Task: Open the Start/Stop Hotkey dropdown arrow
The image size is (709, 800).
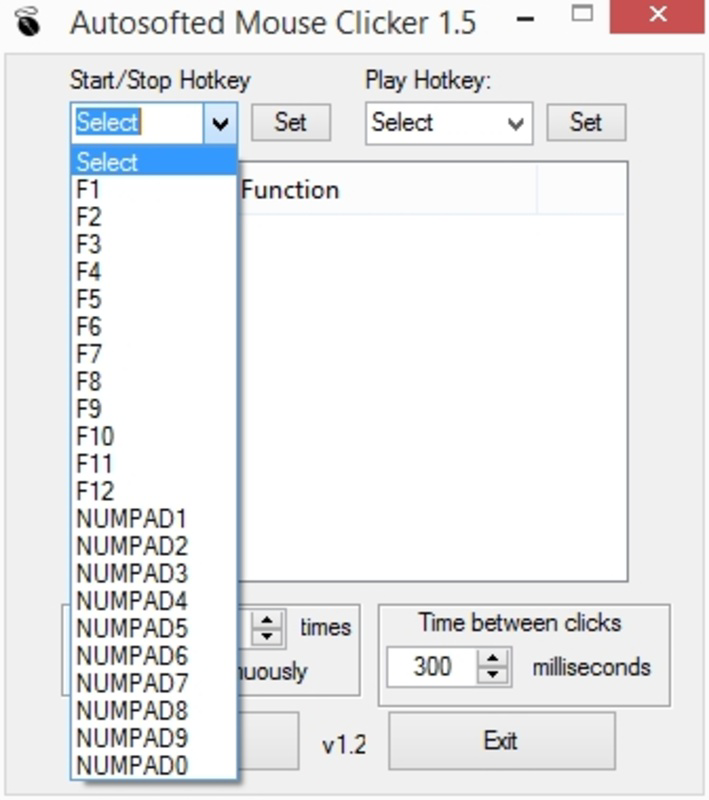Action: (220, 123)
